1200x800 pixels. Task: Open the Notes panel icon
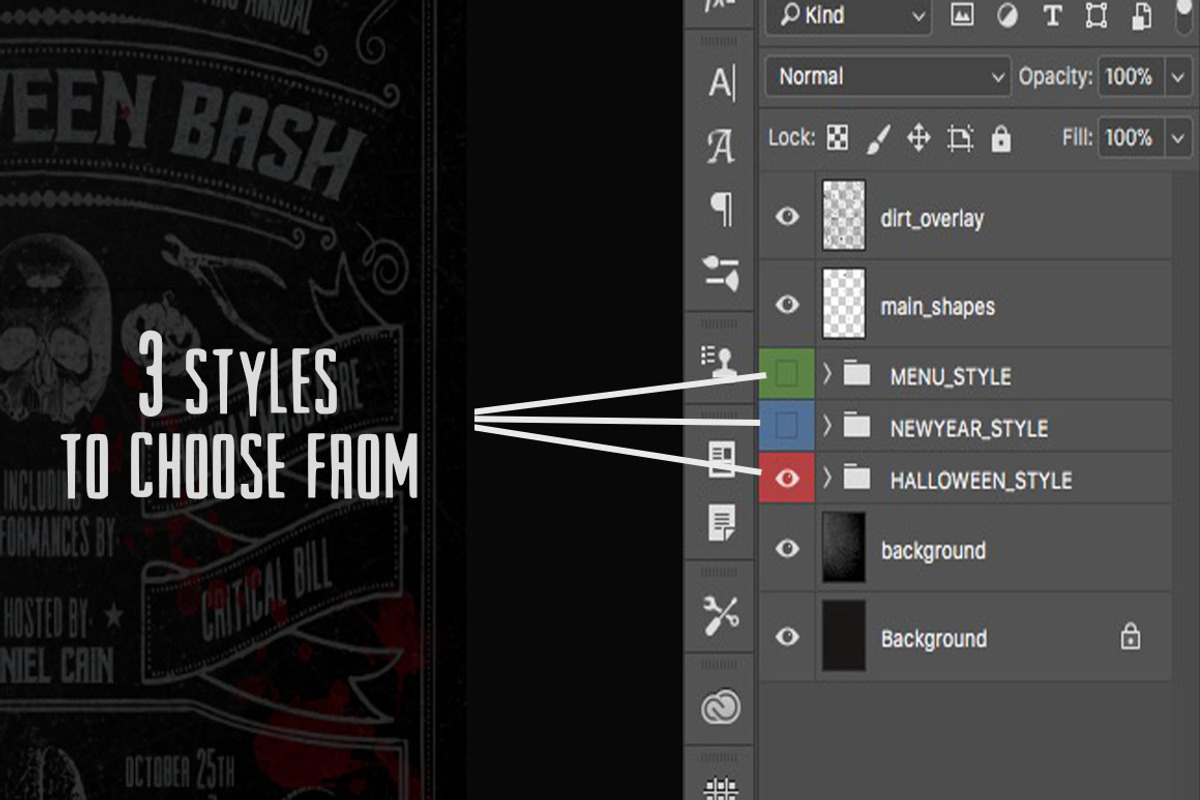tap(721, 522)
